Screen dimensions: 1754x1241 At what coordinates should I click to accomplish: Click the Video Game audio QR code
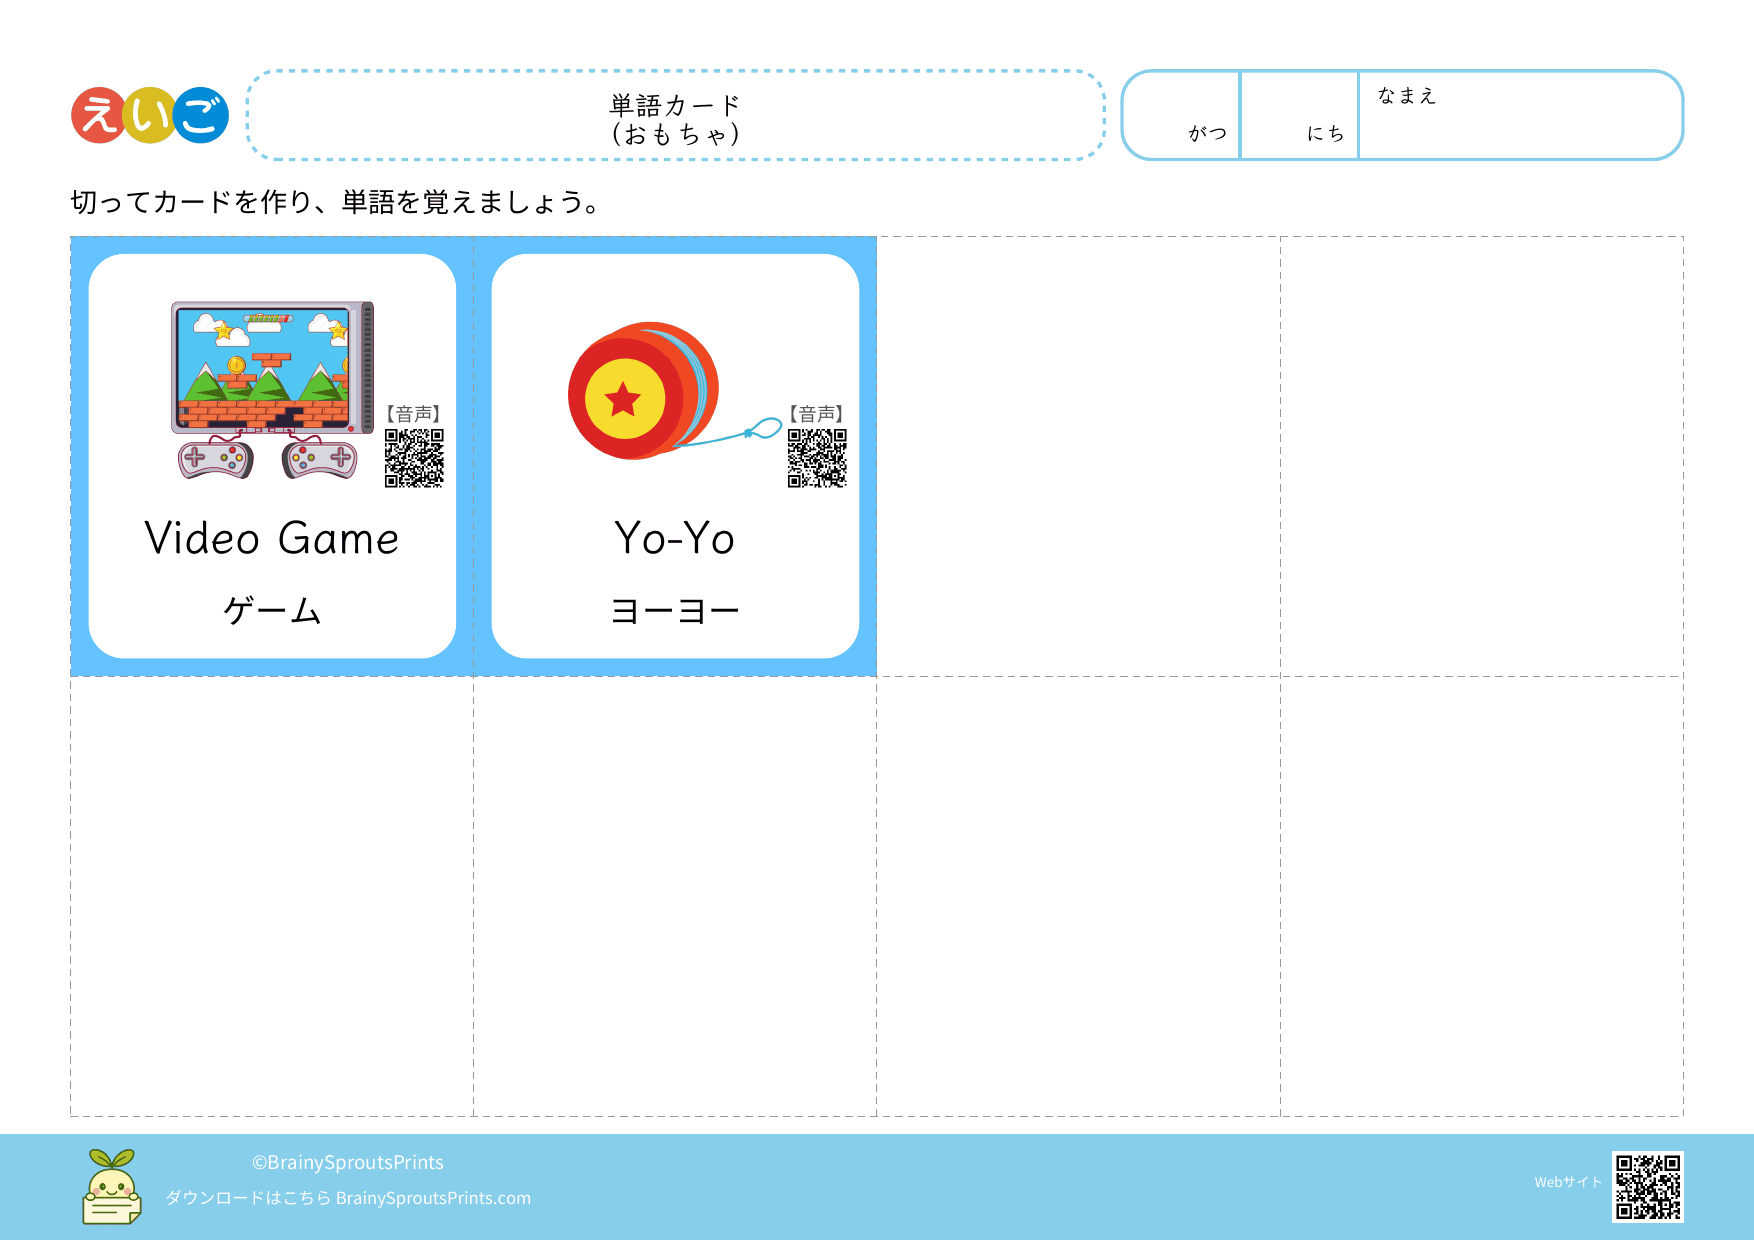(x=414, y=458)
